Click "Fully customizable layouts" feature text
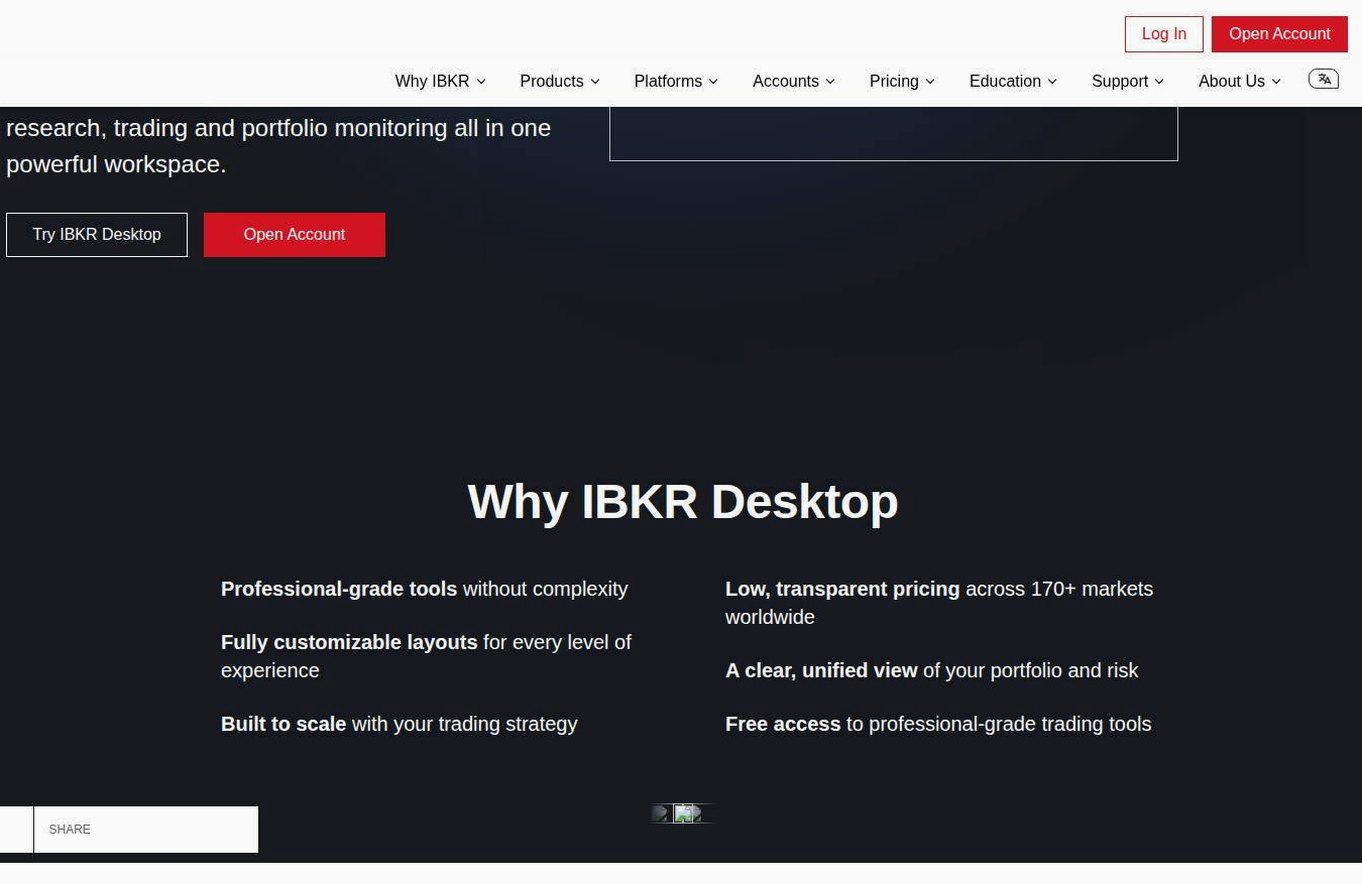The height and width of the screenshot is (884, 1362). coord(349,642)
